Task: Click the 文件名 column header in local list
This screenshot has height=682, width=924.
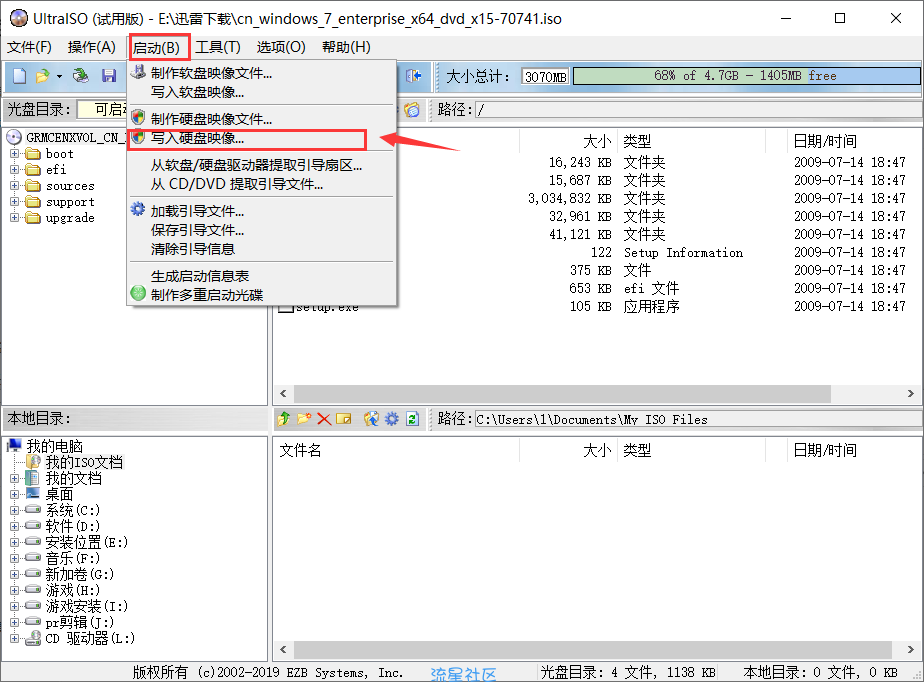Action: [x=397, y=450]
